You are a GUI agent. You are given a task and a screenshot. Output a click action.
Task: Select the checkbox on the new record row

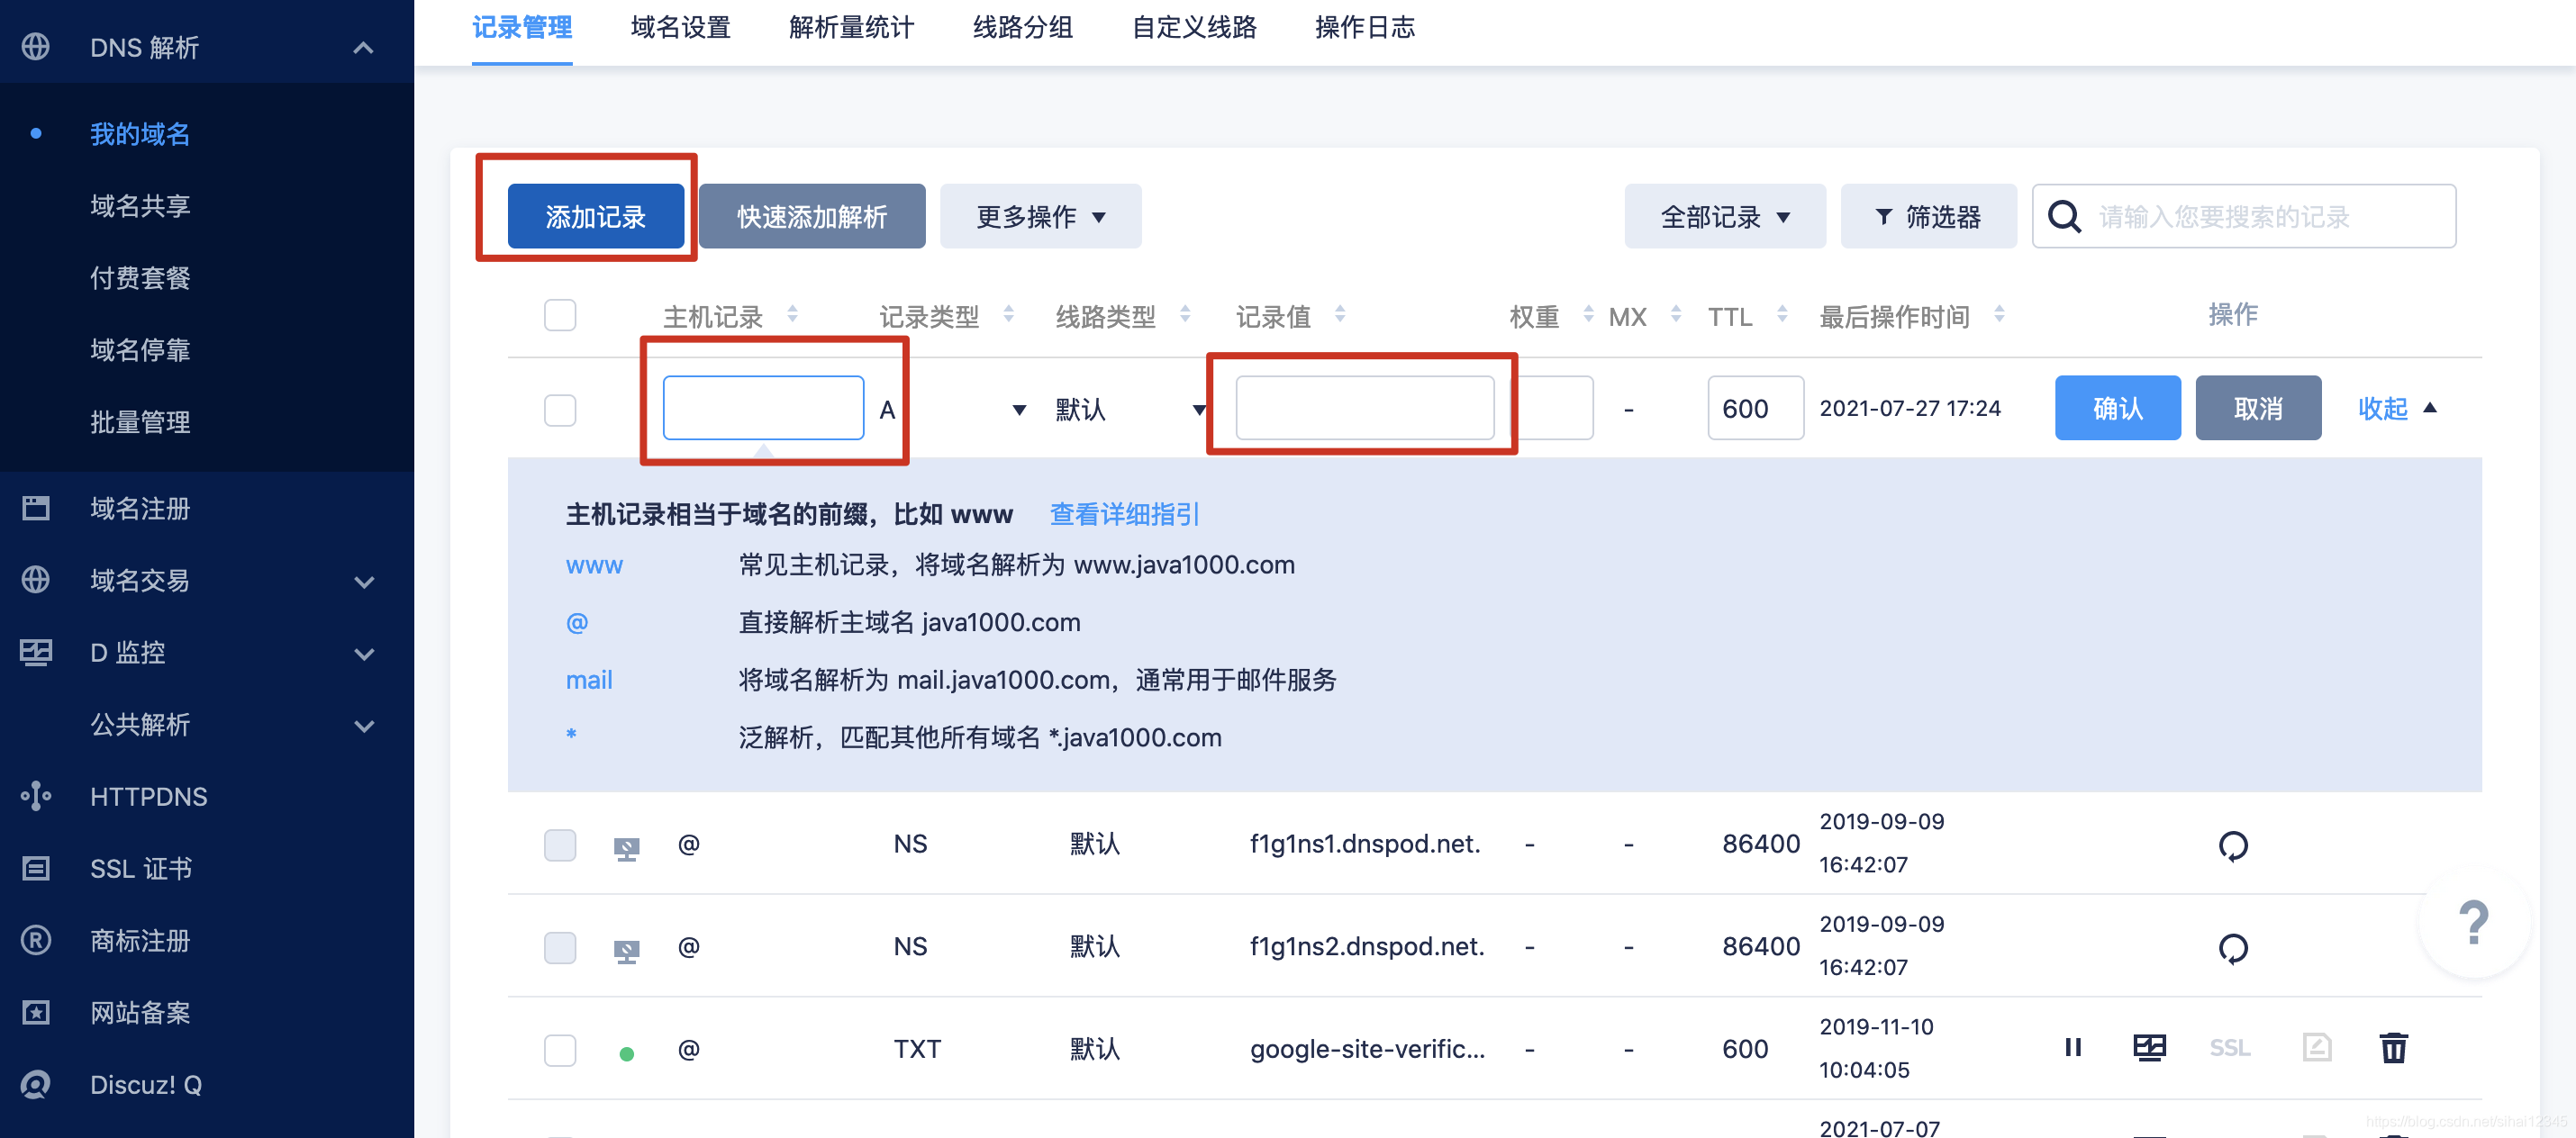pos(560,409)
